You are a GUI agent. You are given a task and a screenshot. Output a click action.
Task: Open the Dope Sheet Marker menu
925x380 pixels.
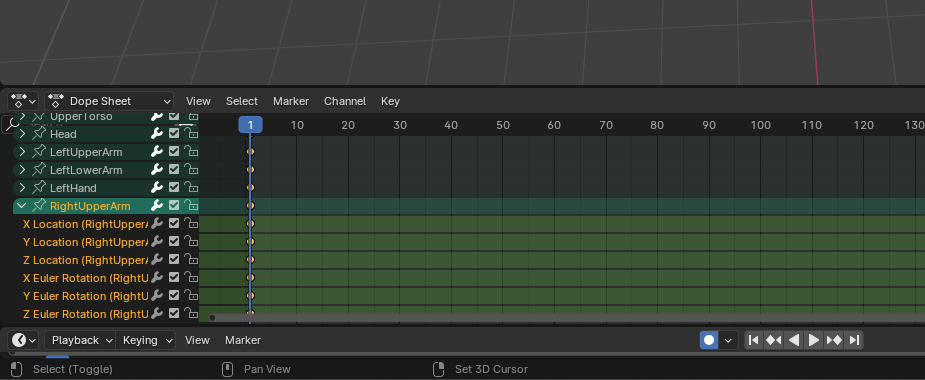tap(291, 101)
